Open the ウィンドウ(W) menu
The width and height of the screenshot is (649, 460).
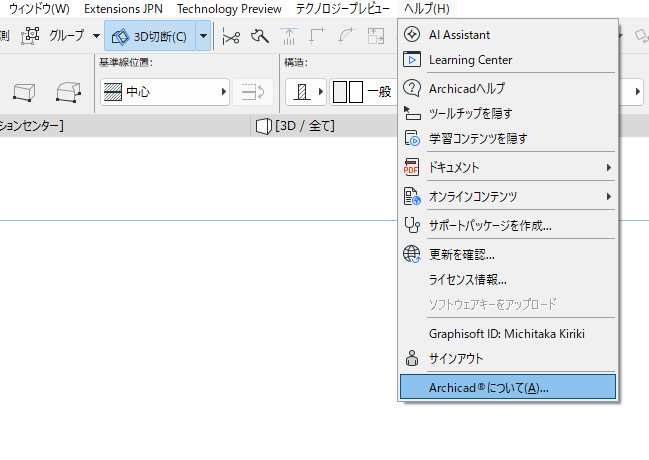[39, 9]
